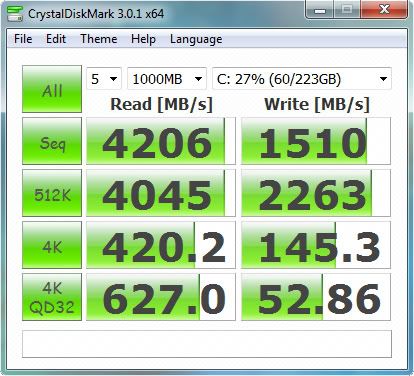
Task: Open the Help menu
Action: point(143,39)
